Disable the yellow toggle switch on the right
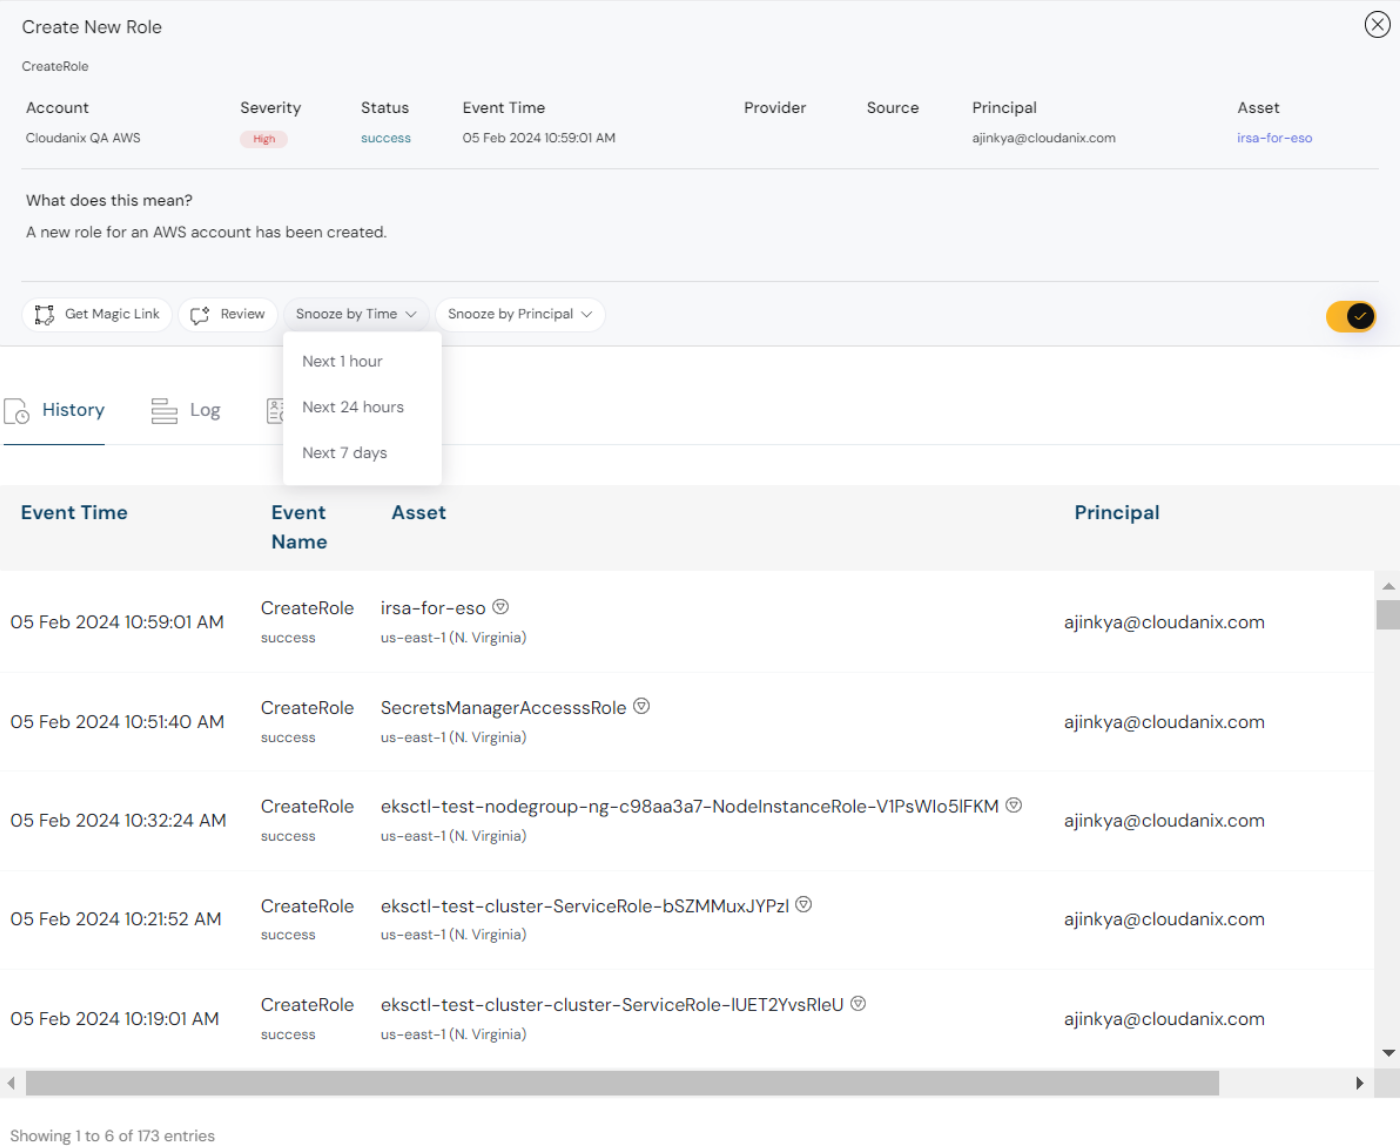 click(1351, 316)
